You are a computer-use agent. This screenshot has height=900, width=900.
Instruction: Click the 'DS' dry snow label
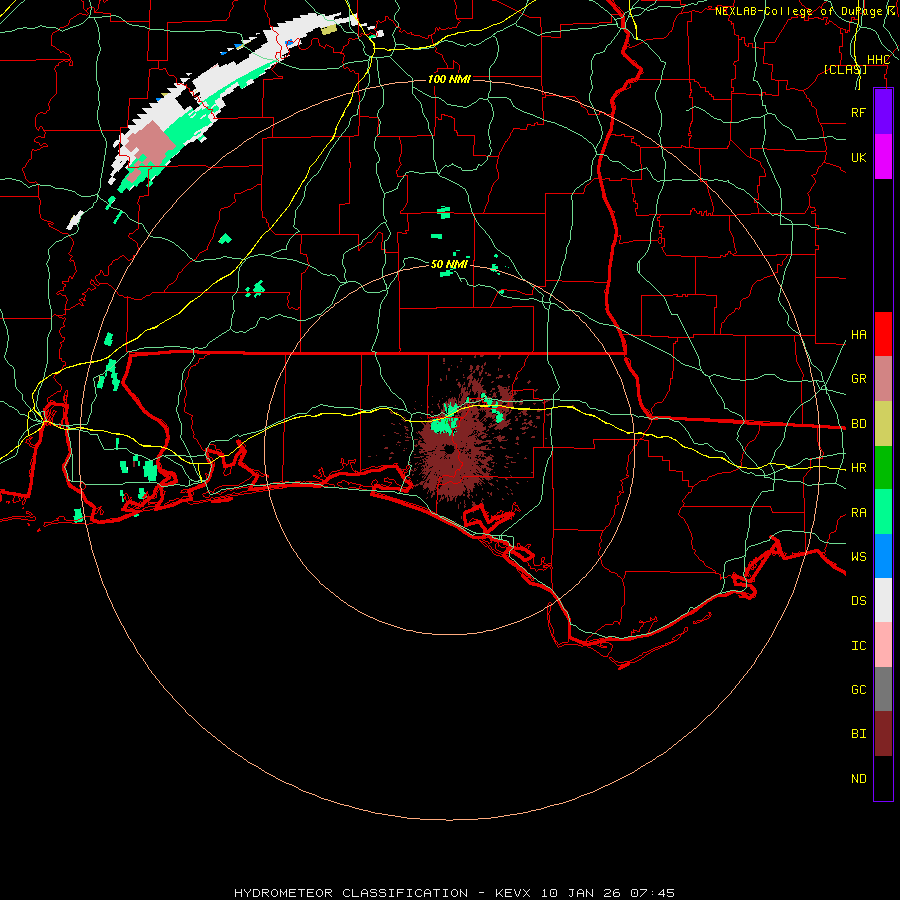(x=858, y=601)
